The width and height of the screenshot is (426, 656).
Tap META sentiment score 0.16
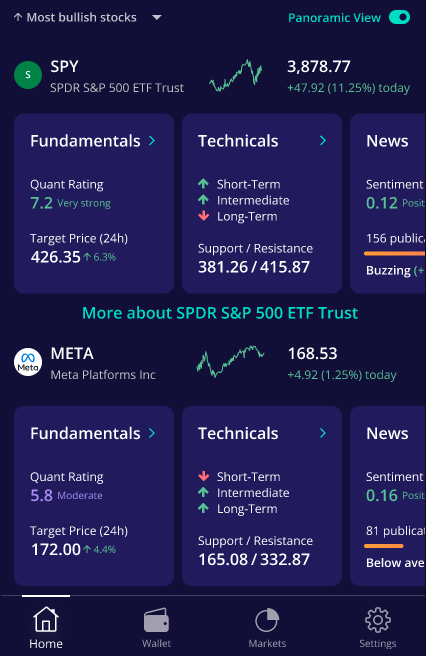coord(382,495)
